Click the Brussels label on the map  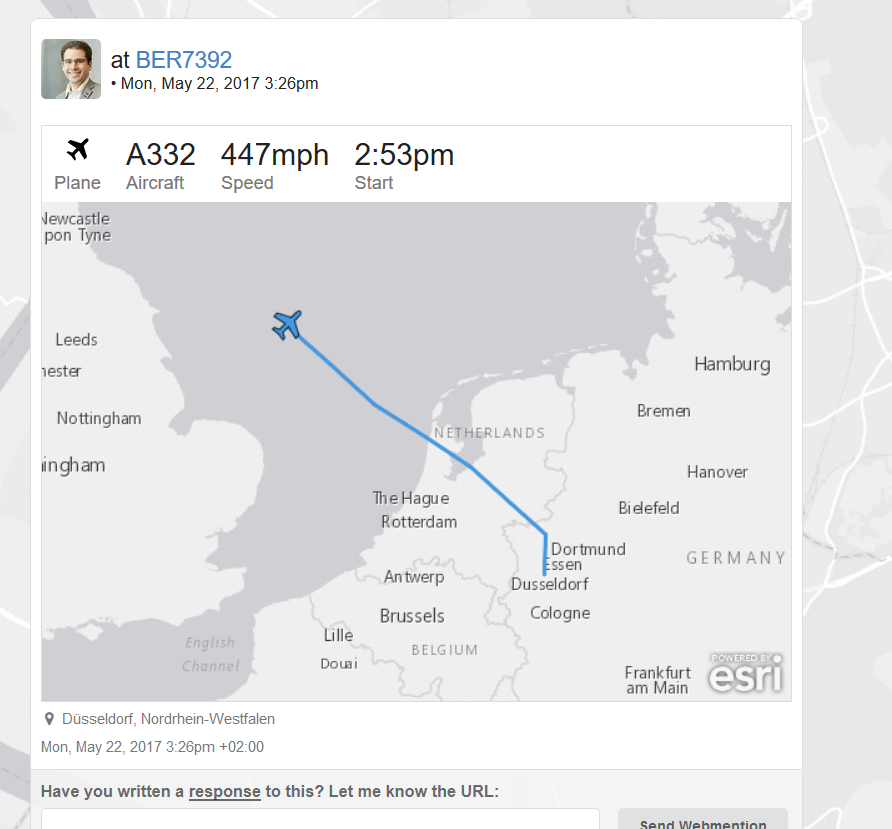pos(412,616)
